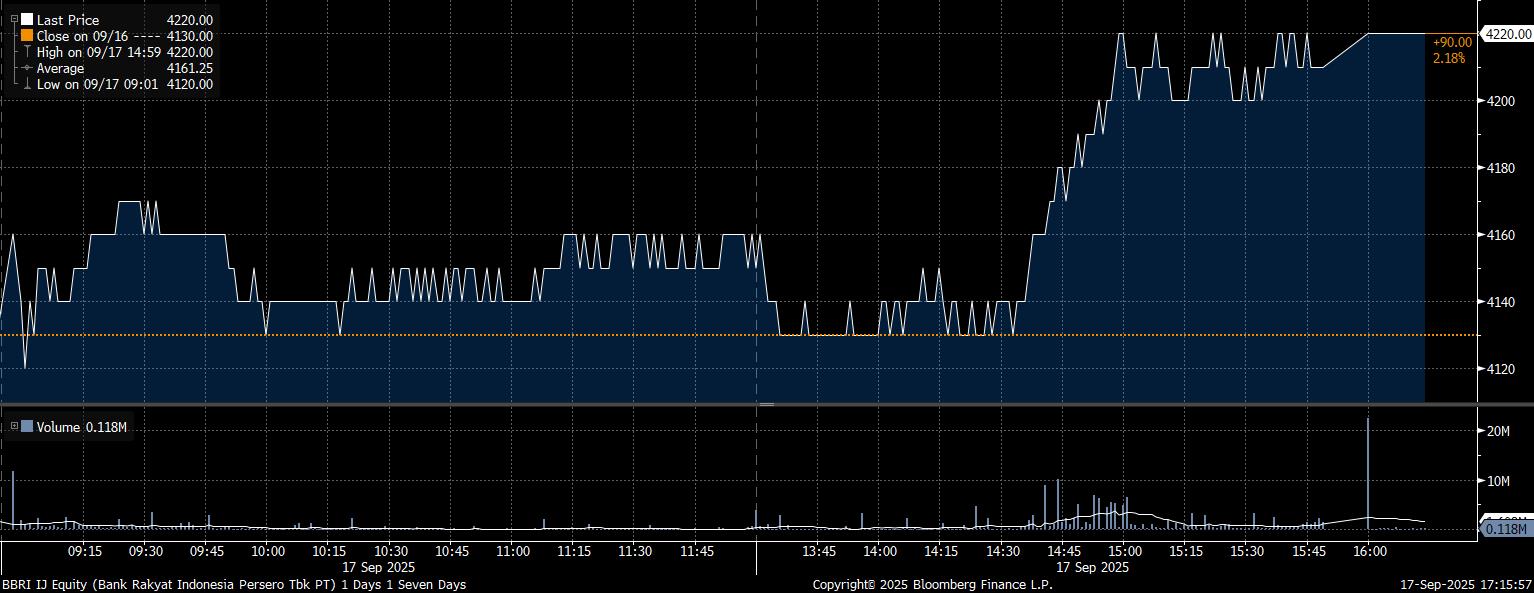Click the white Last Price color swatch
Image resolution: width=1534 pixels, height=593 pixels.
pos(27,20)
